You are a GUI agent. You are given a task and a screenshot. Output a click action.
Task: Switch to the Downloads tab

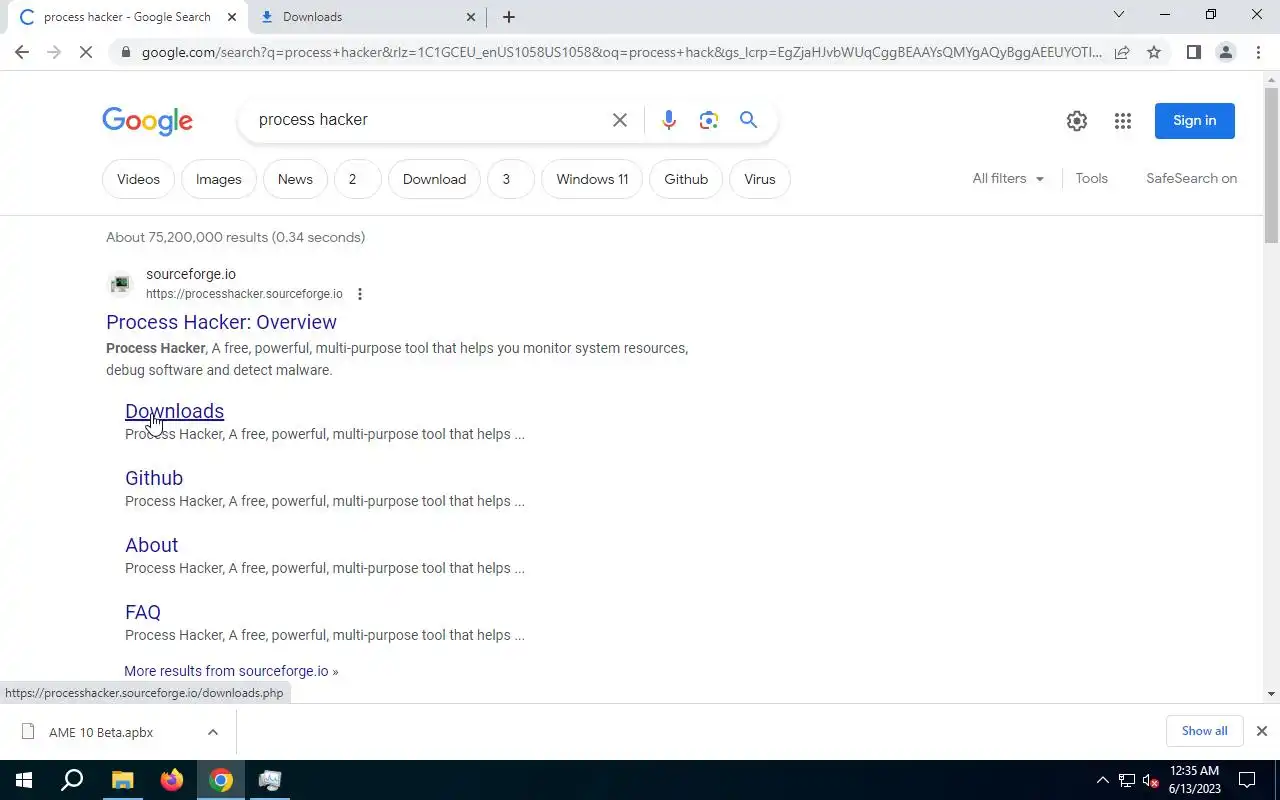(x=365, y=17)
